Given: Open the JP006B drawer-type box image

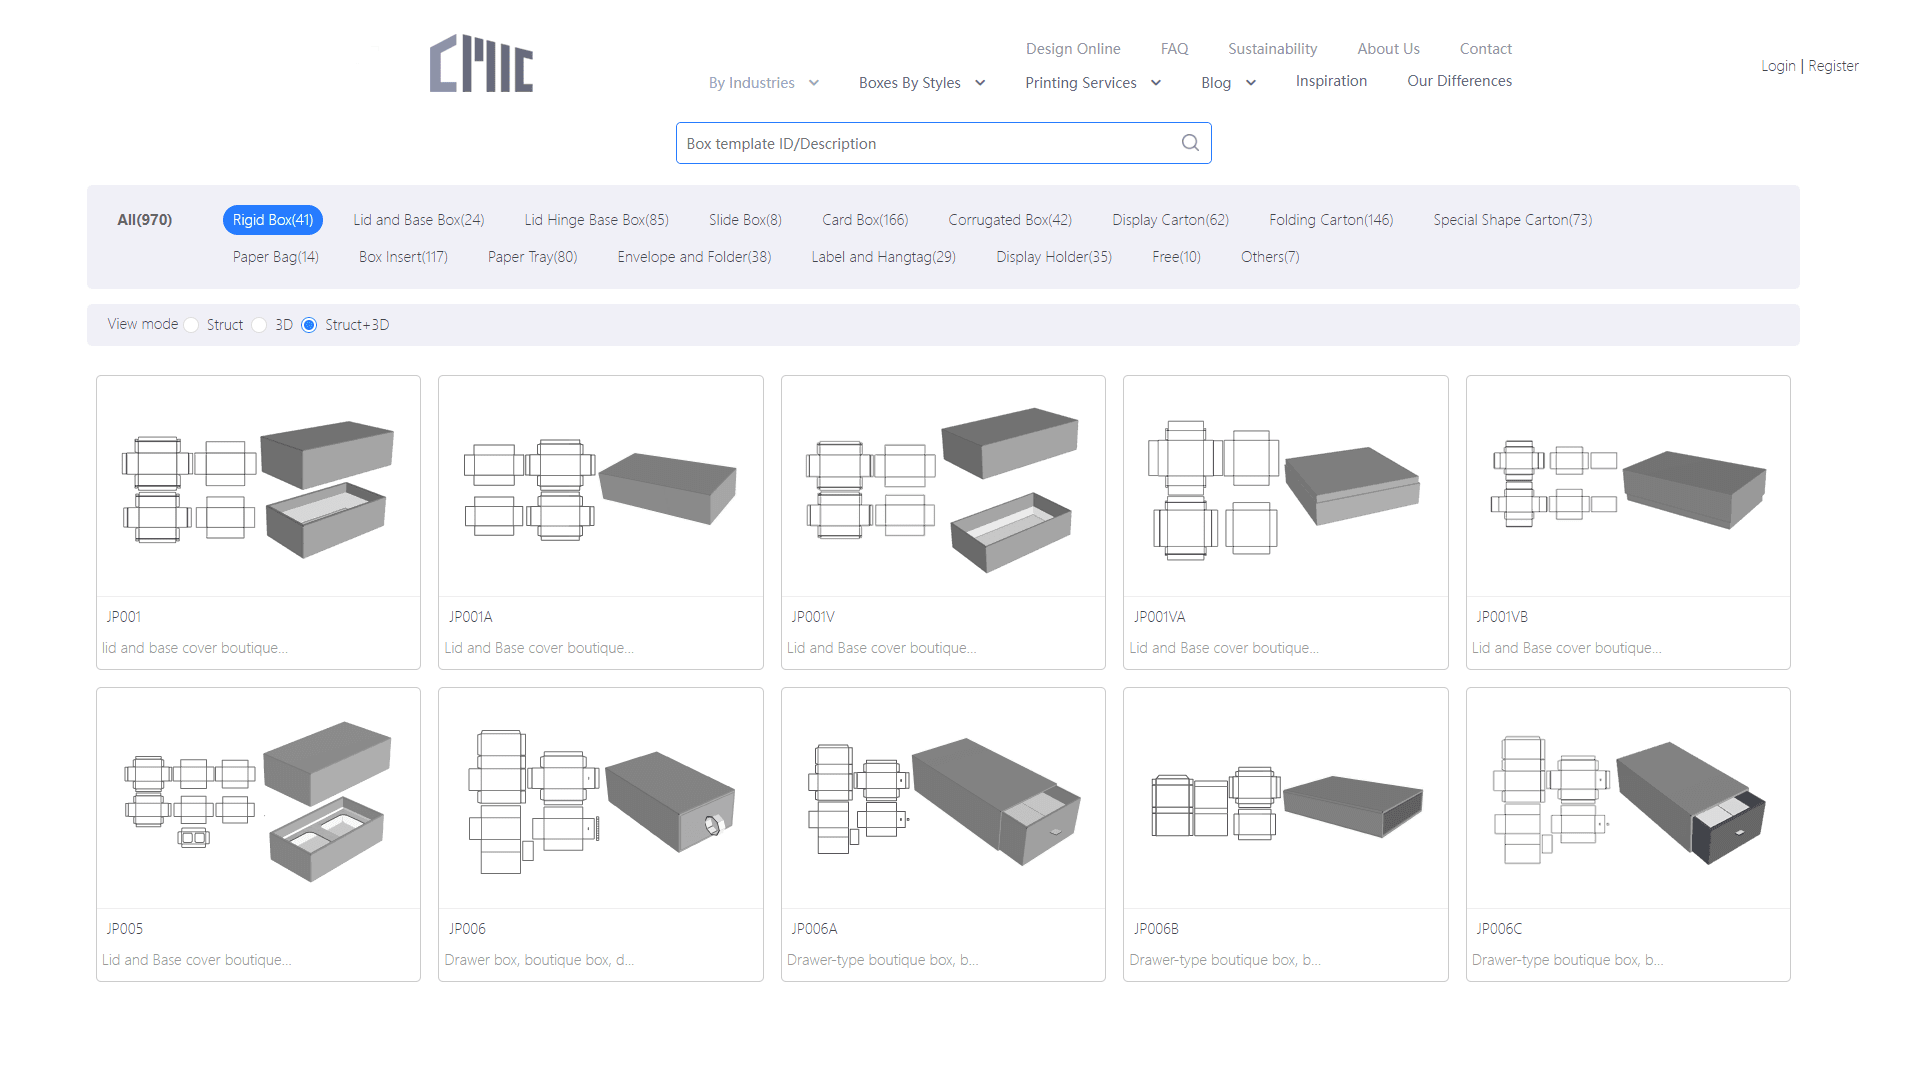Looking at the screenshot, I should (1285, 799).
